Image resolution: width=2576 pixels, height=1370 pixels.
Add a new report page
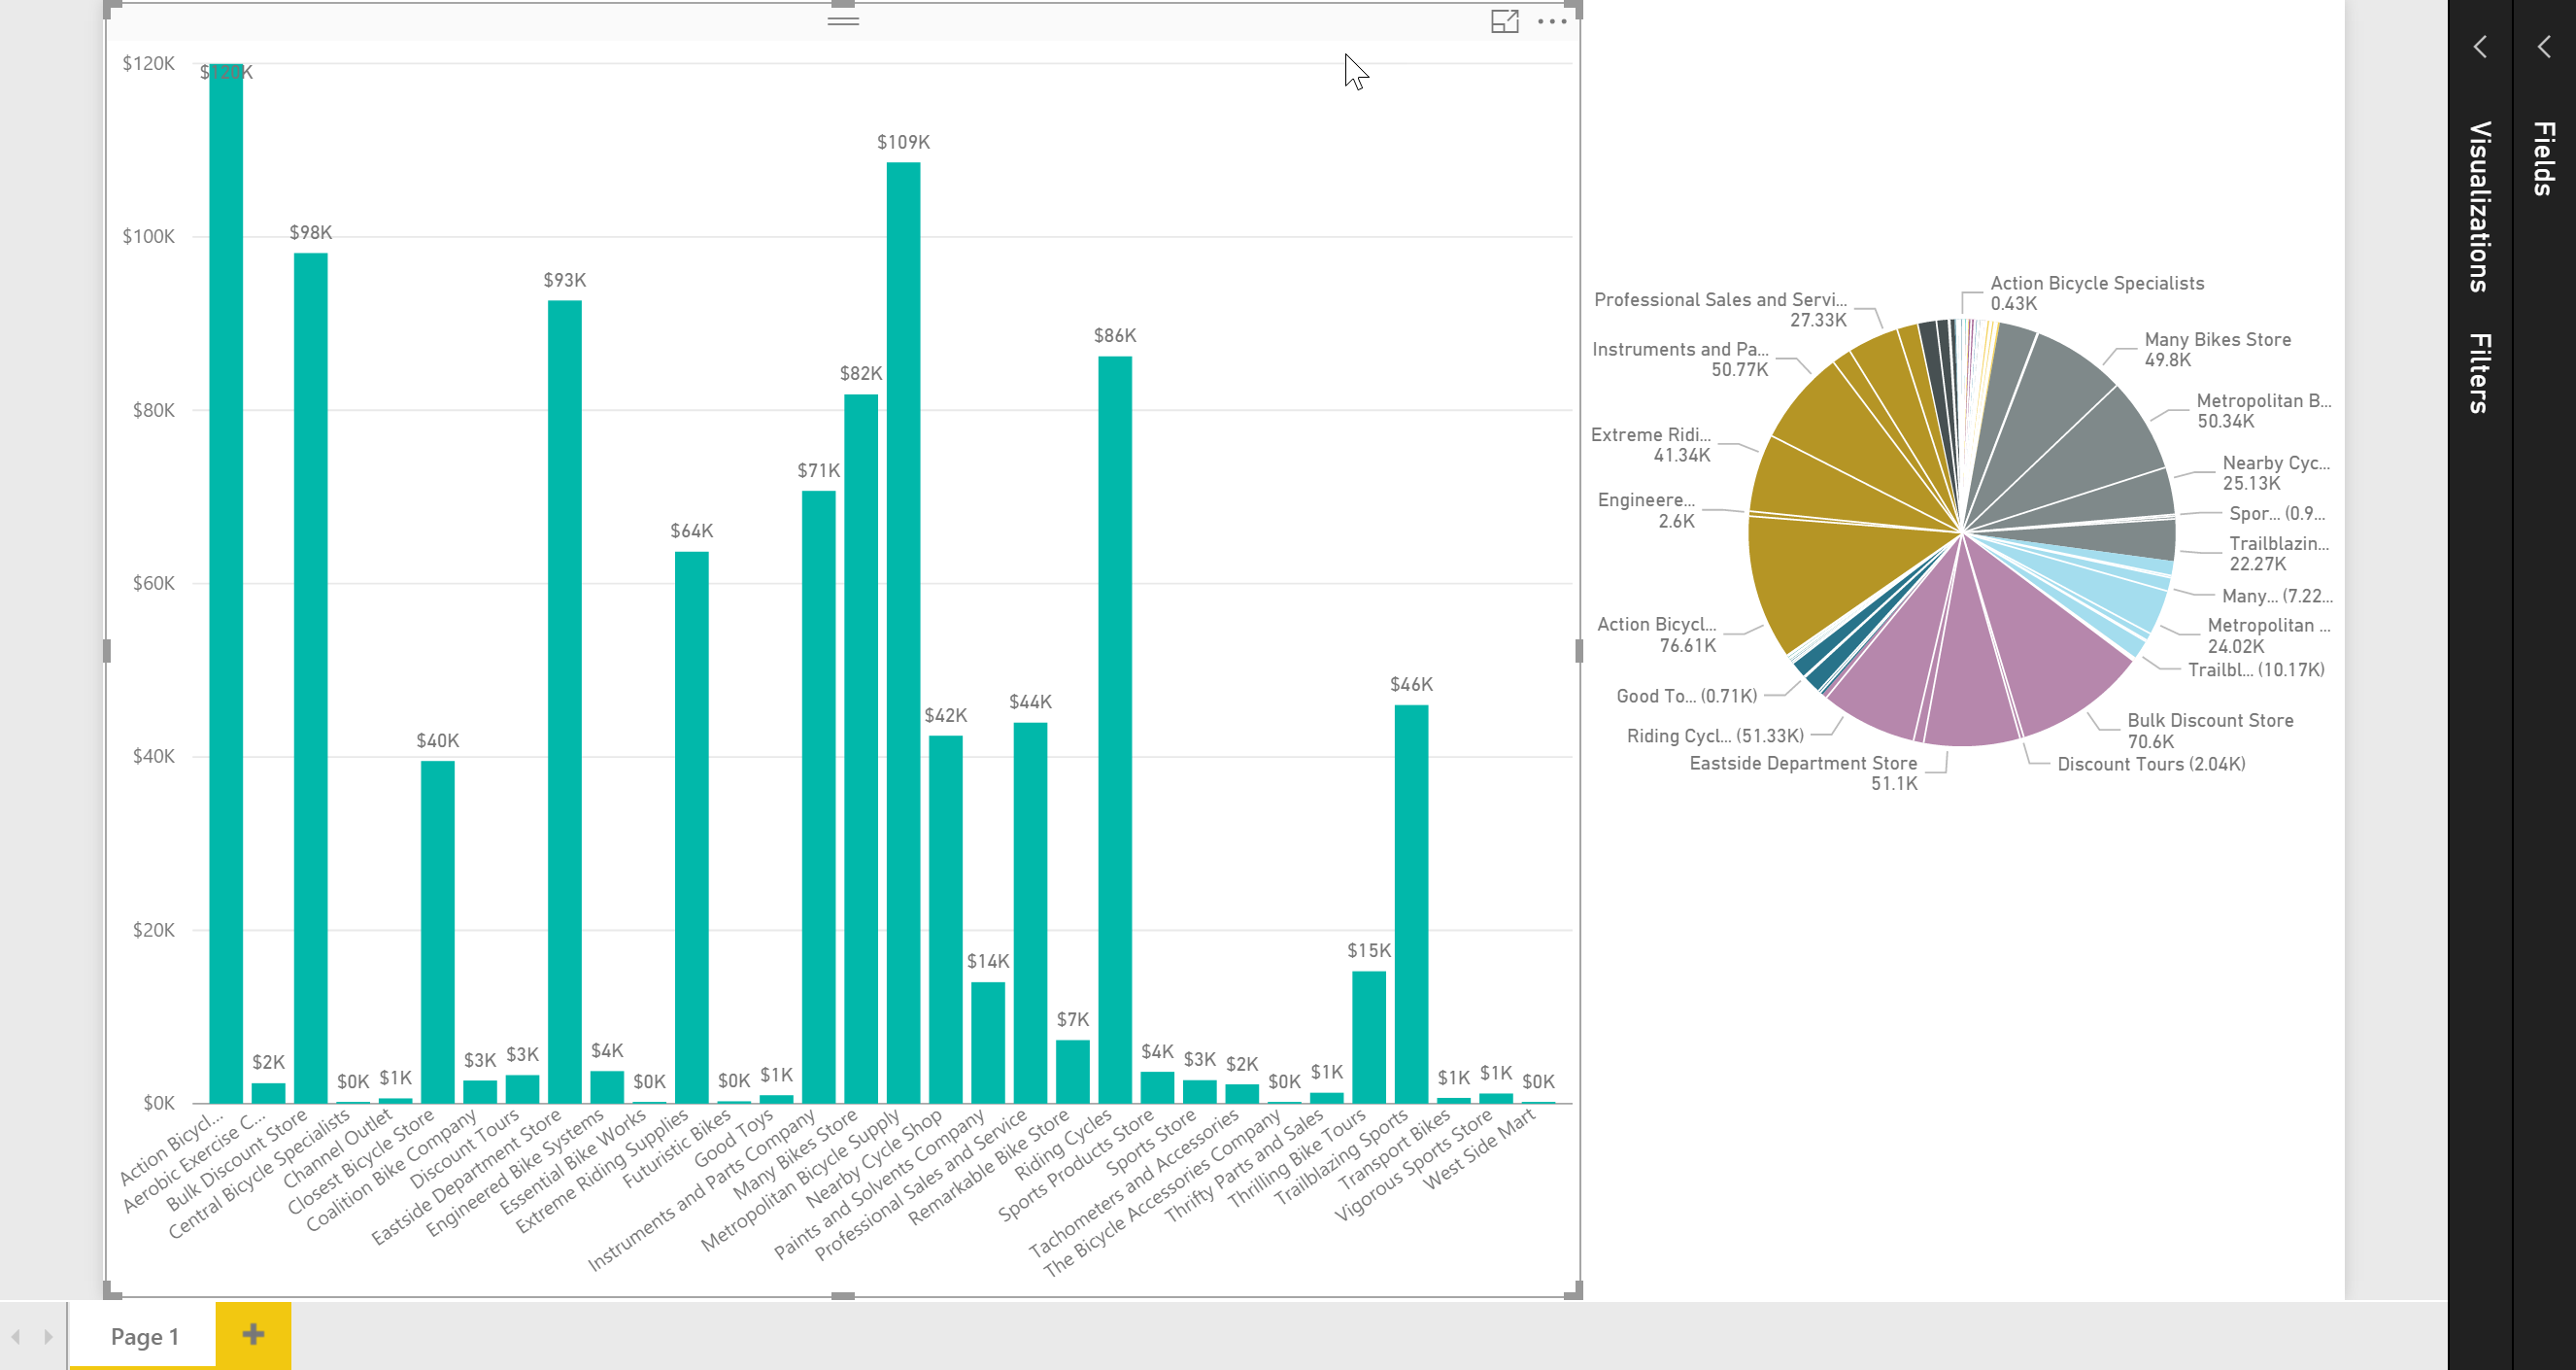(x=253, y=1334)
